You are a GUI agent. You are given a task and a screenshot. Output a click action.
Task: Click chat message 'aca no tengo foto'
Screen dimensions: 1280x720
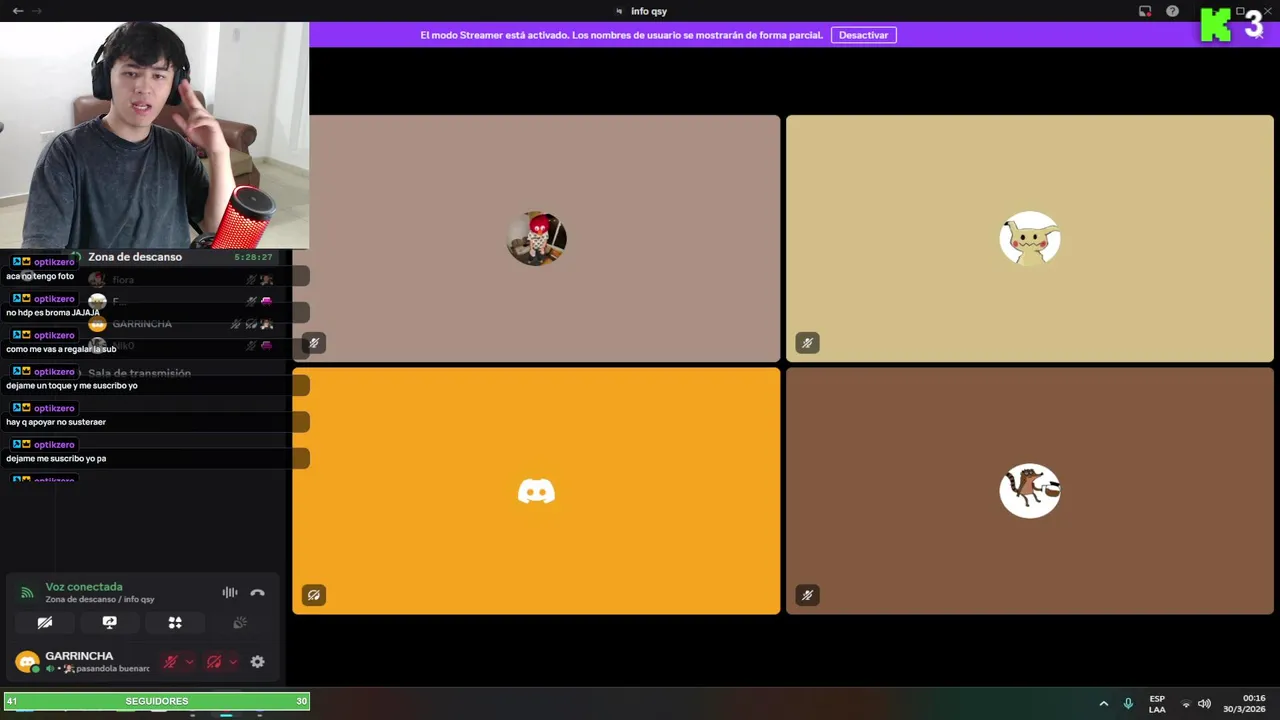40,276
